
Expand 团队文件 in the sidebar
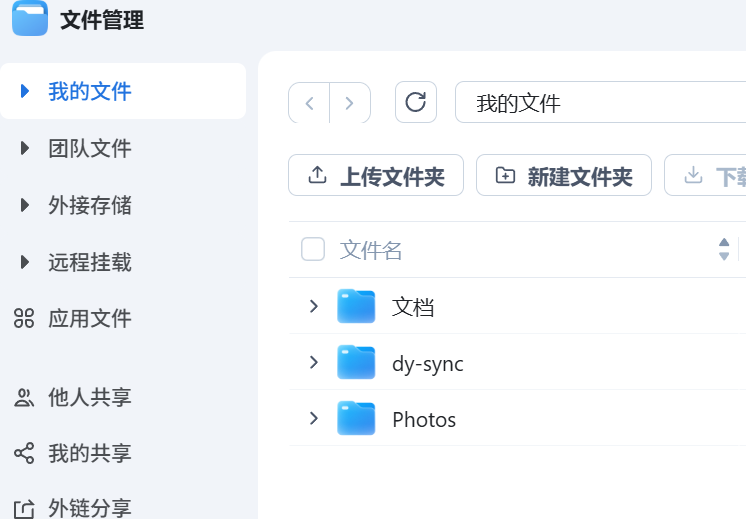25,149
